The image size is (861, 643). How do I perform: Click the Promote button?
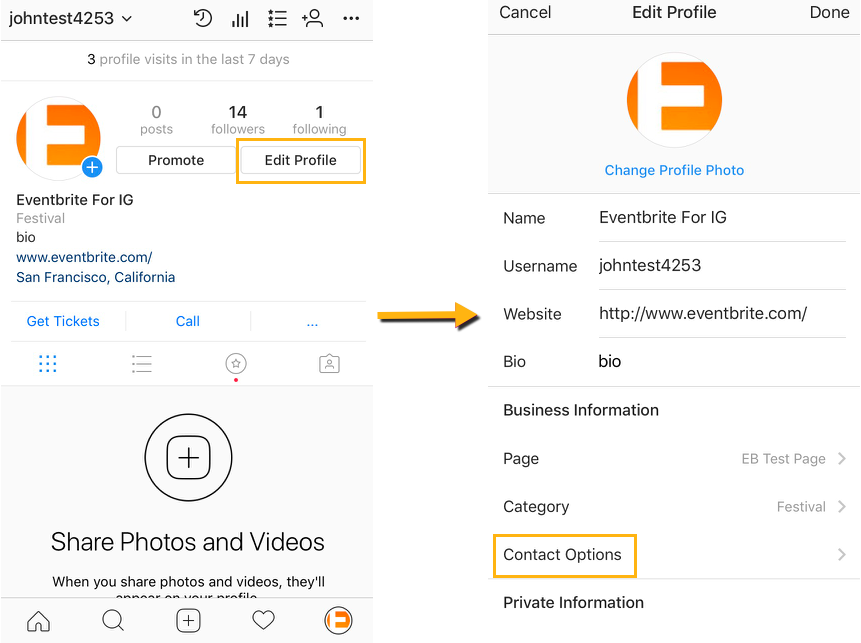(176, 160)
